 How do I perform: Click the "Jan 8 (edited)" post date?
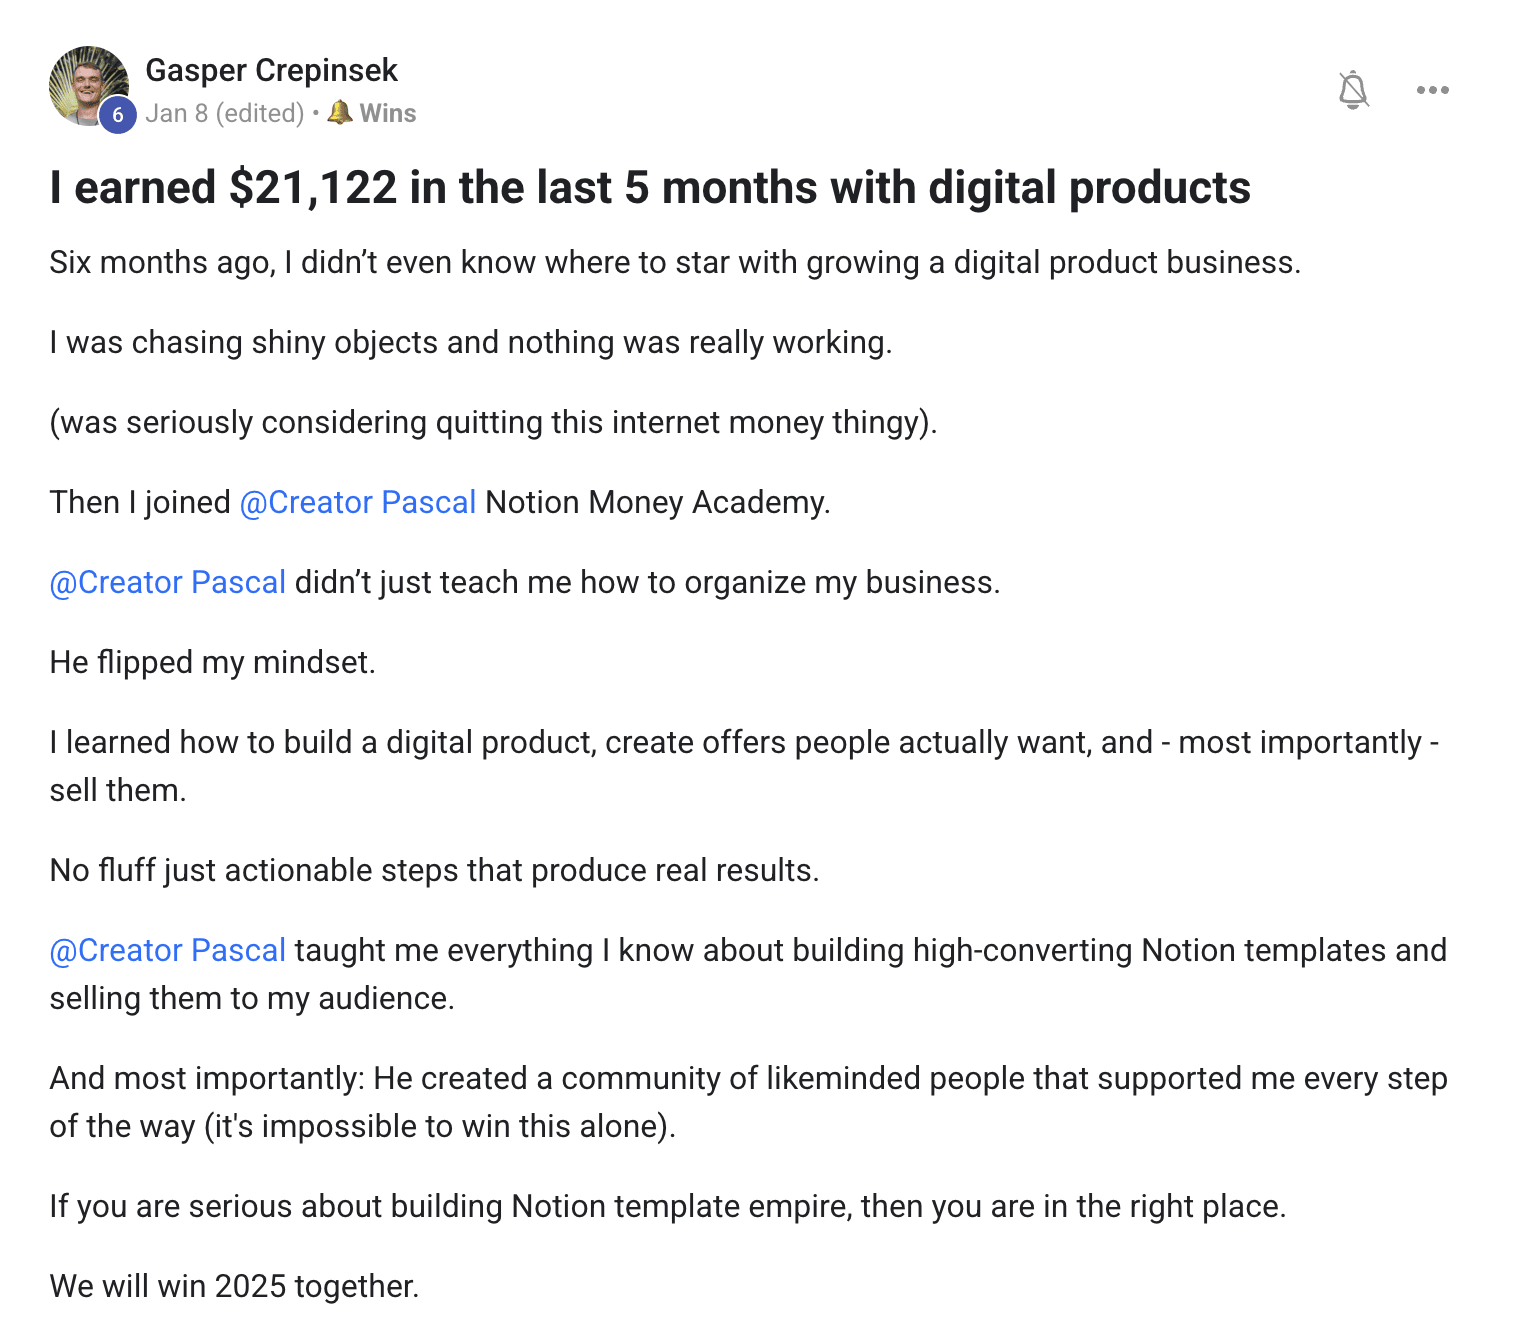coord(224,113)
